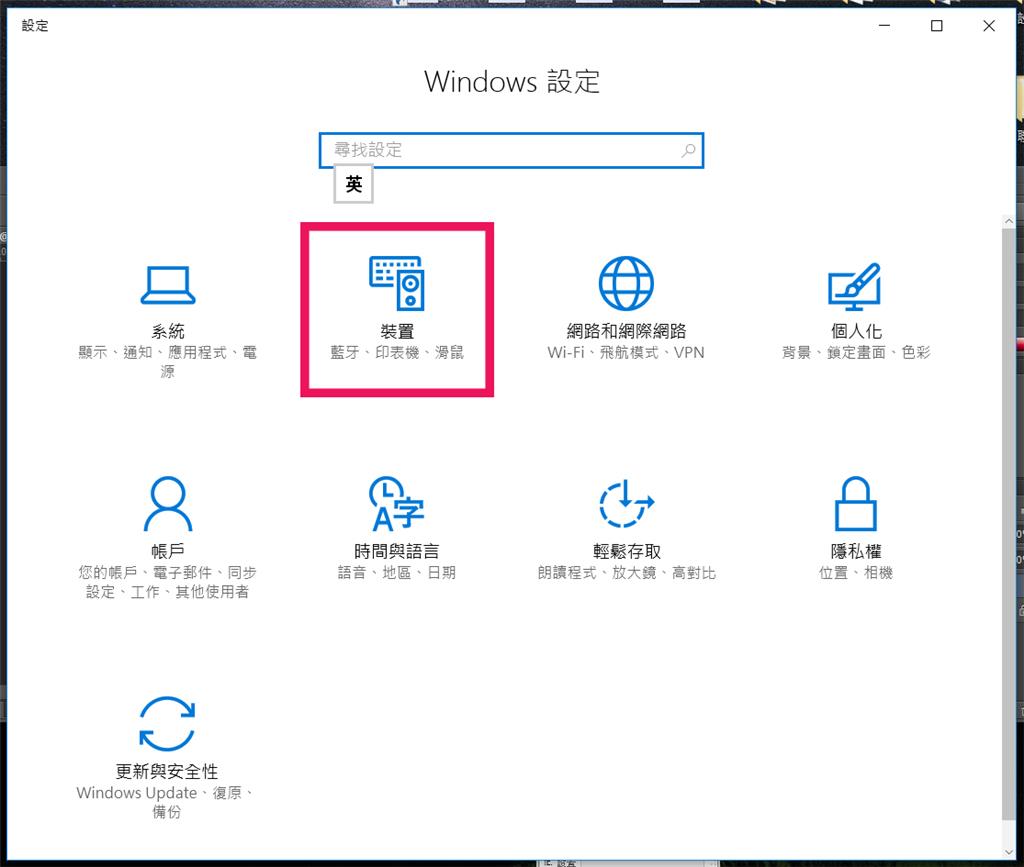Open the 帳戶 person icon
The height and width of the screenshot is (867, 1024).
point(168,503)
